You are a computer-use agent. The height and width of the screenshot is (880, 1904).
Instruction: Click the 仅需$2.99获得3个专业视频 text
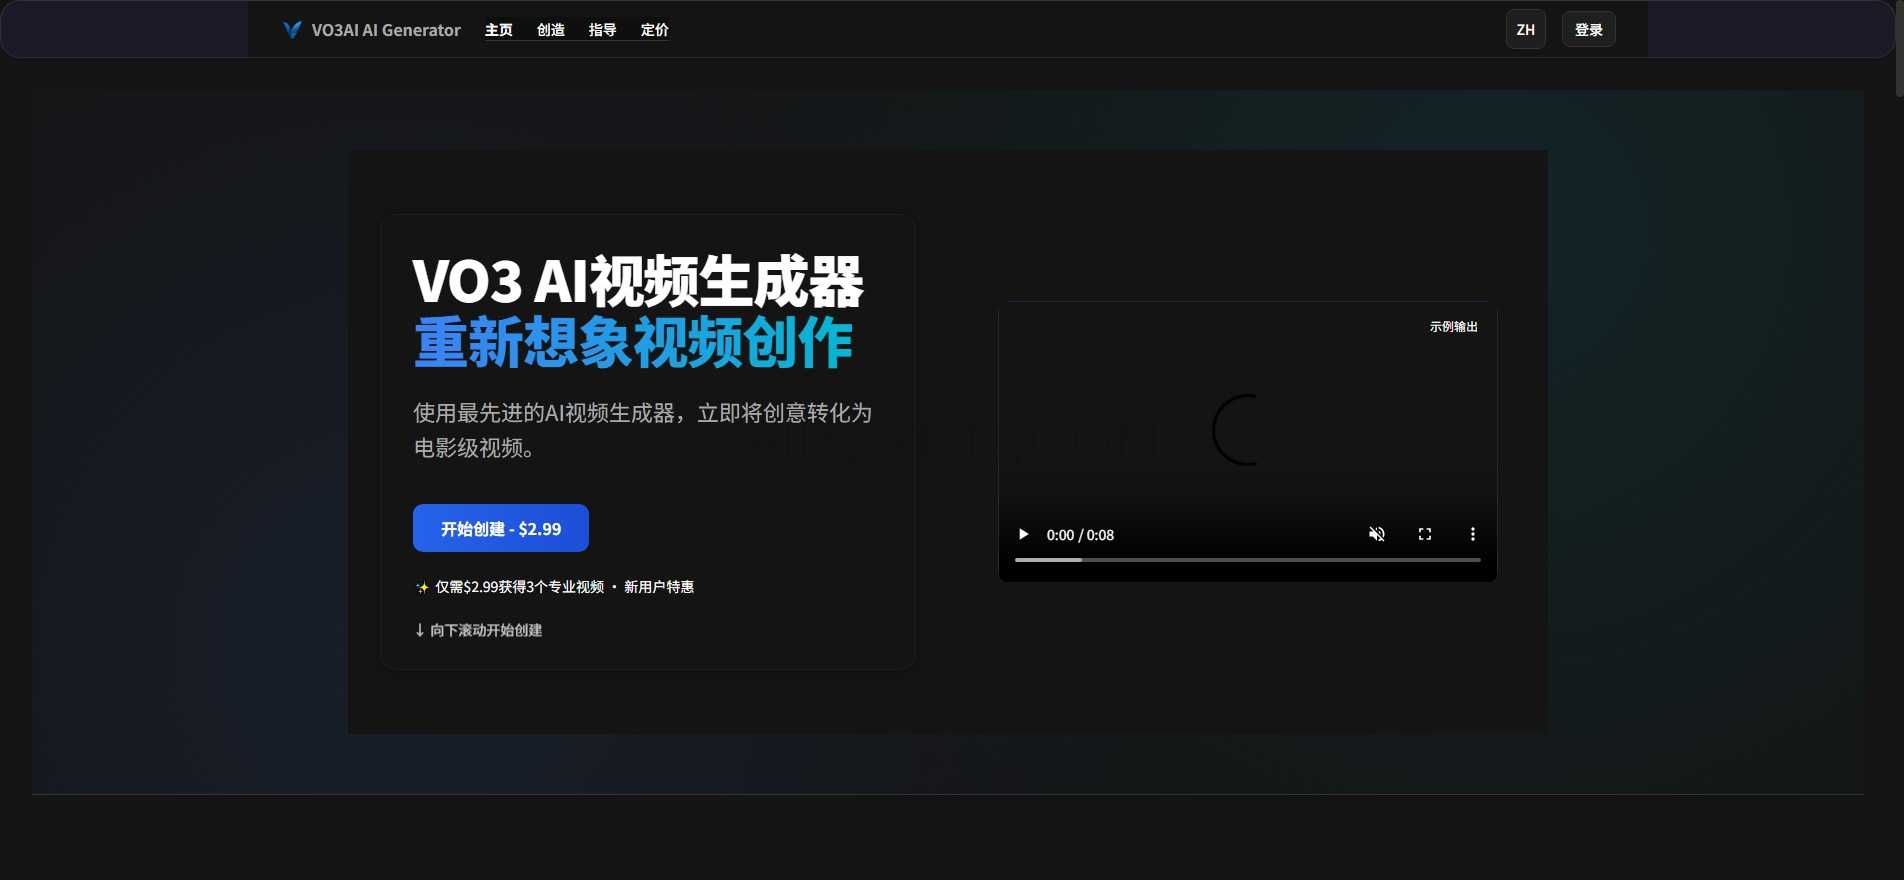(x=519, y=587)
